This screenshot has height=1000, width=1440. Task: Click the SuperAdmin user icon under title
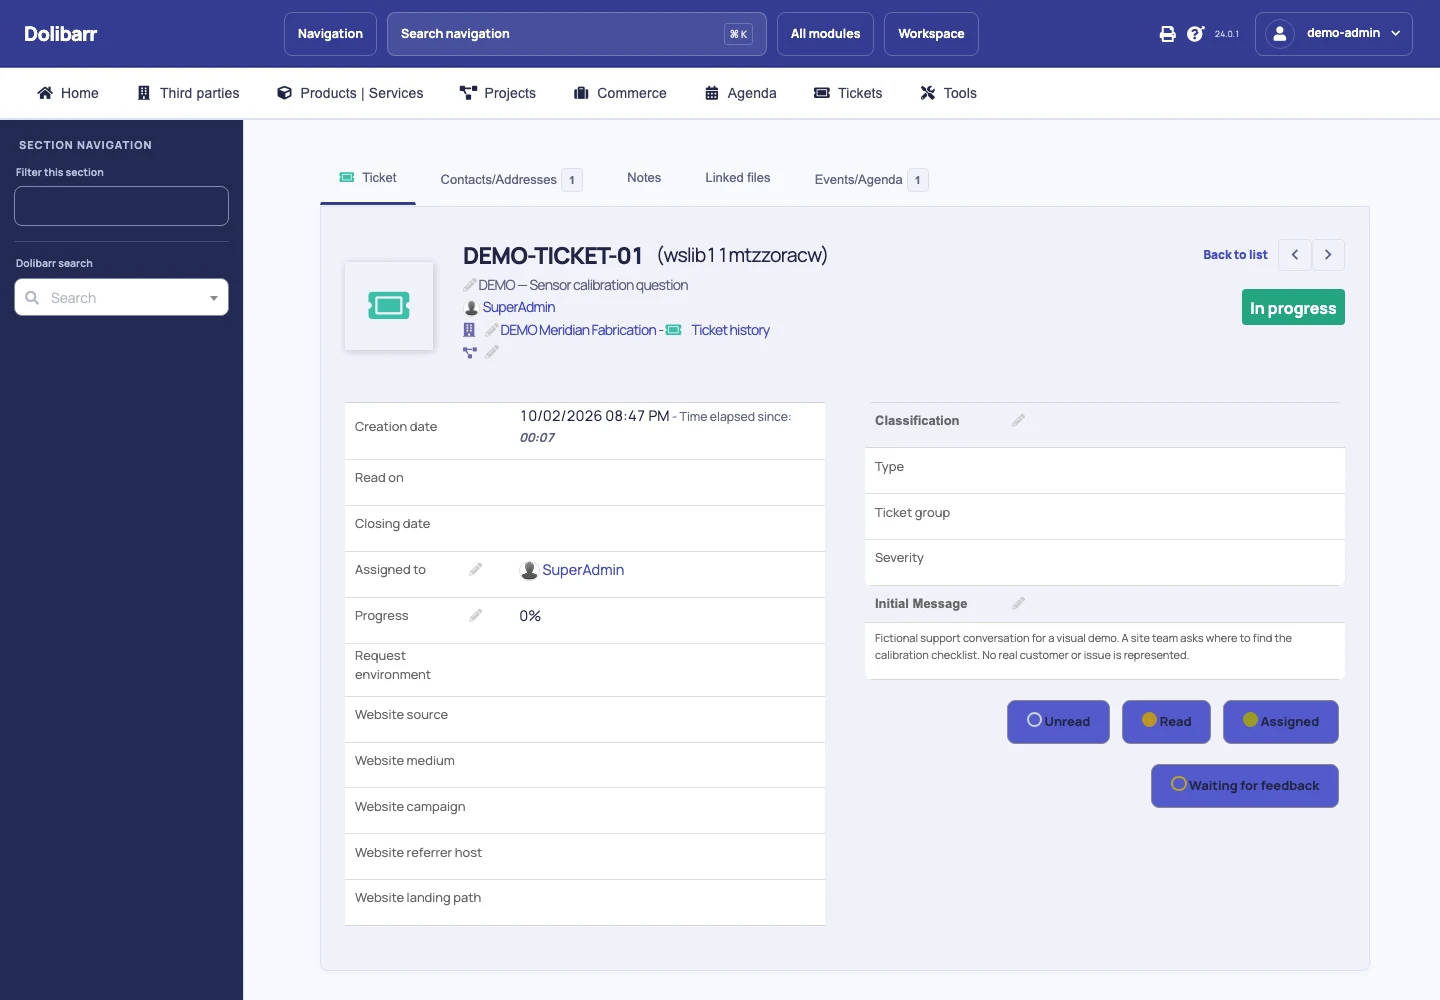point(471,307)
